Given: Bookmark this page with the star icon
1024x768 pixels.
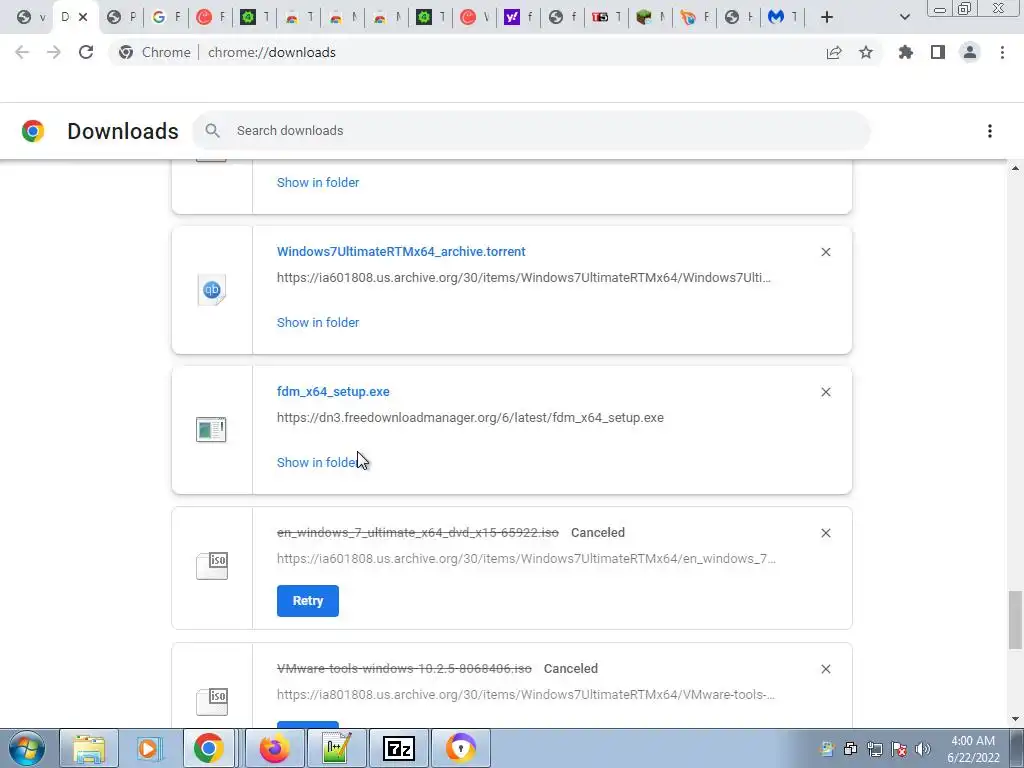Looking at the screenshot, I should [866, 52].
